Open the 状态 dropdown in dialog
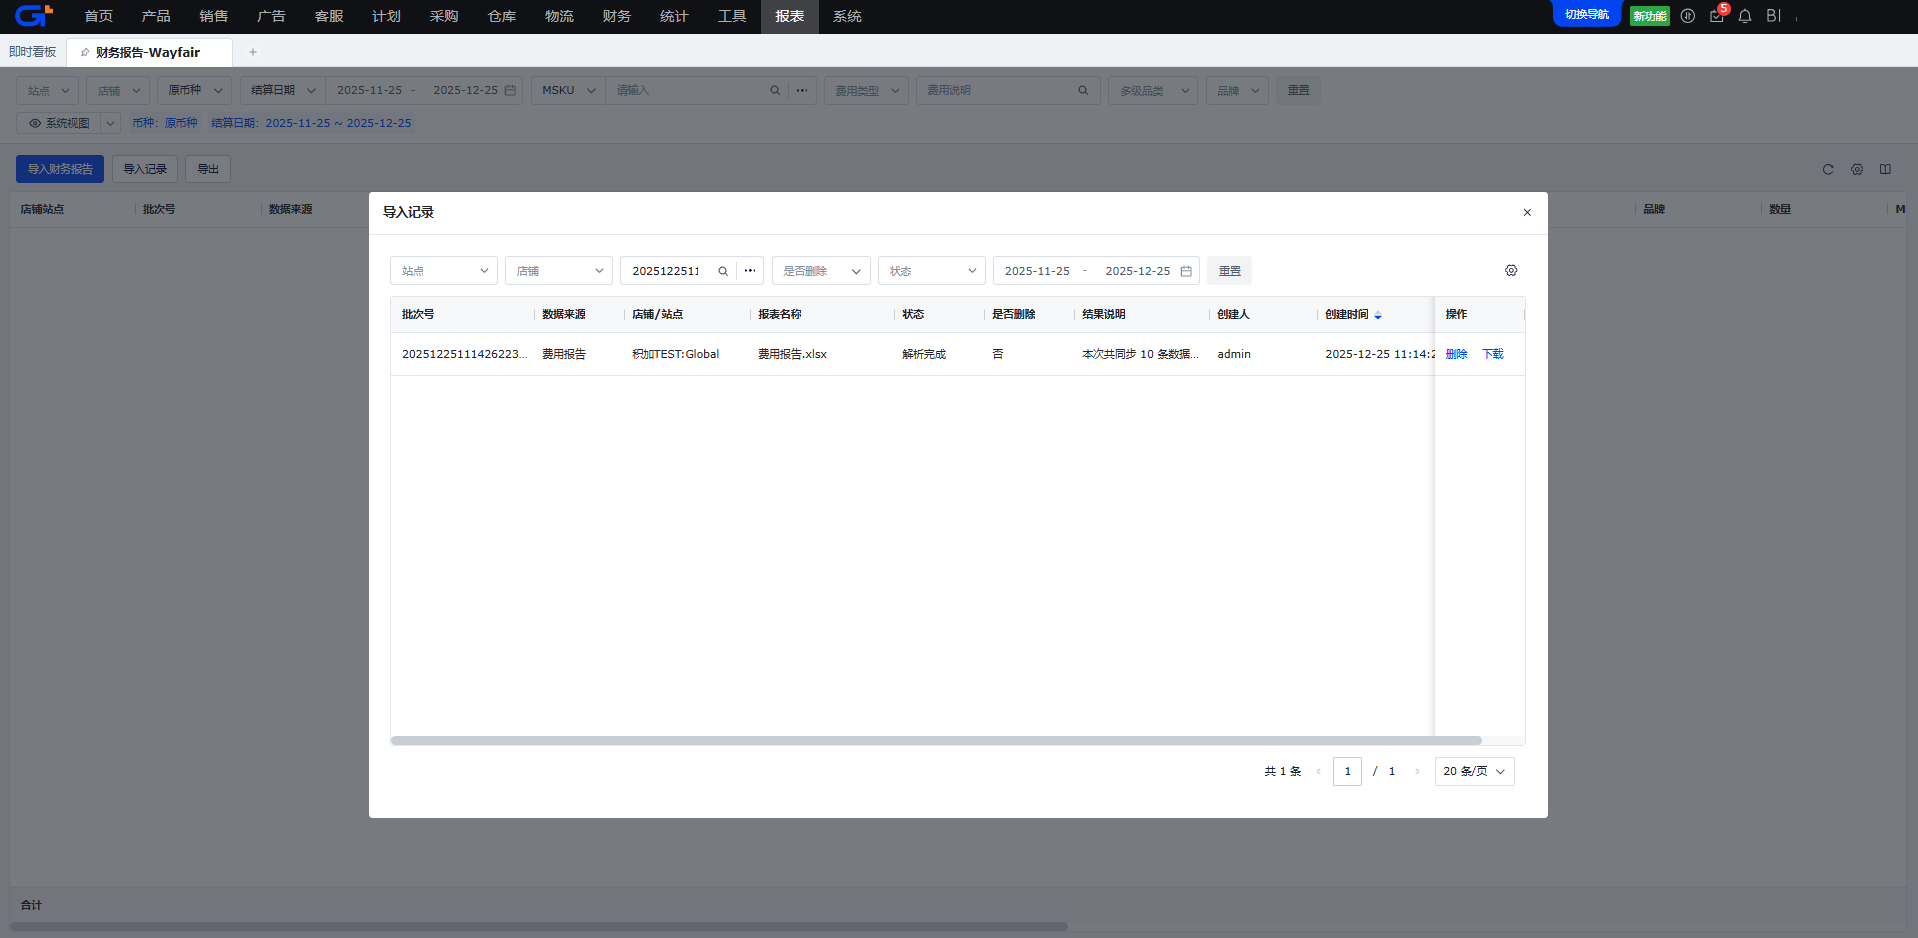This screenshot has width=1918, height=938. (932, 271)
